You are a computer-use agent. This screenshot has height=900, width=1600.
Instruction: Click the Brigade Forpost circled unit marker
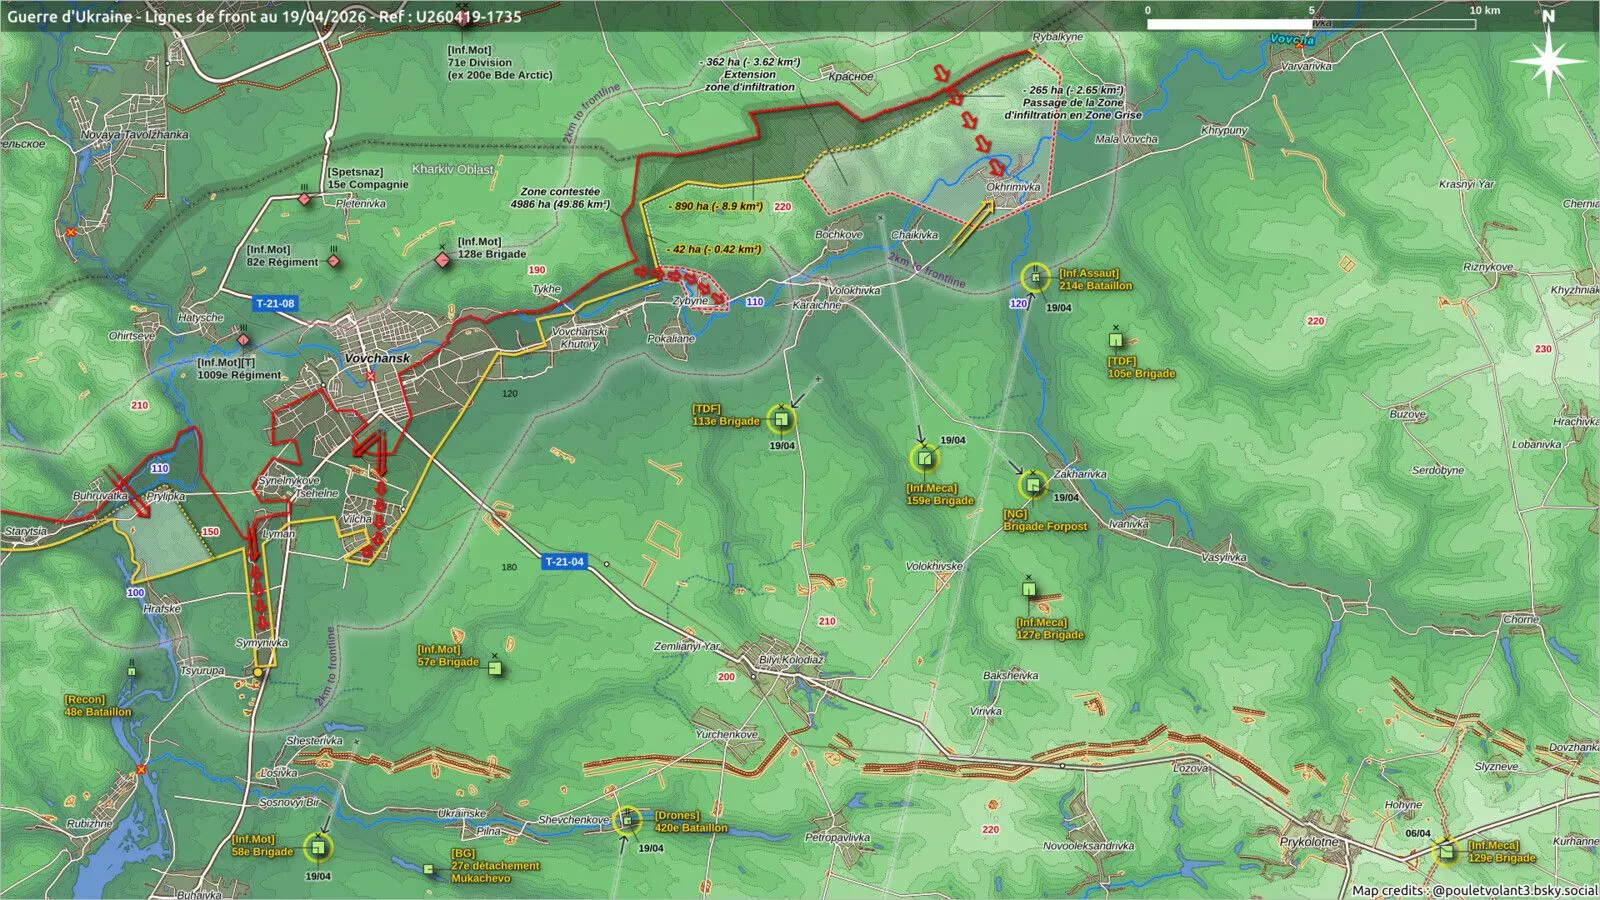1033,486
